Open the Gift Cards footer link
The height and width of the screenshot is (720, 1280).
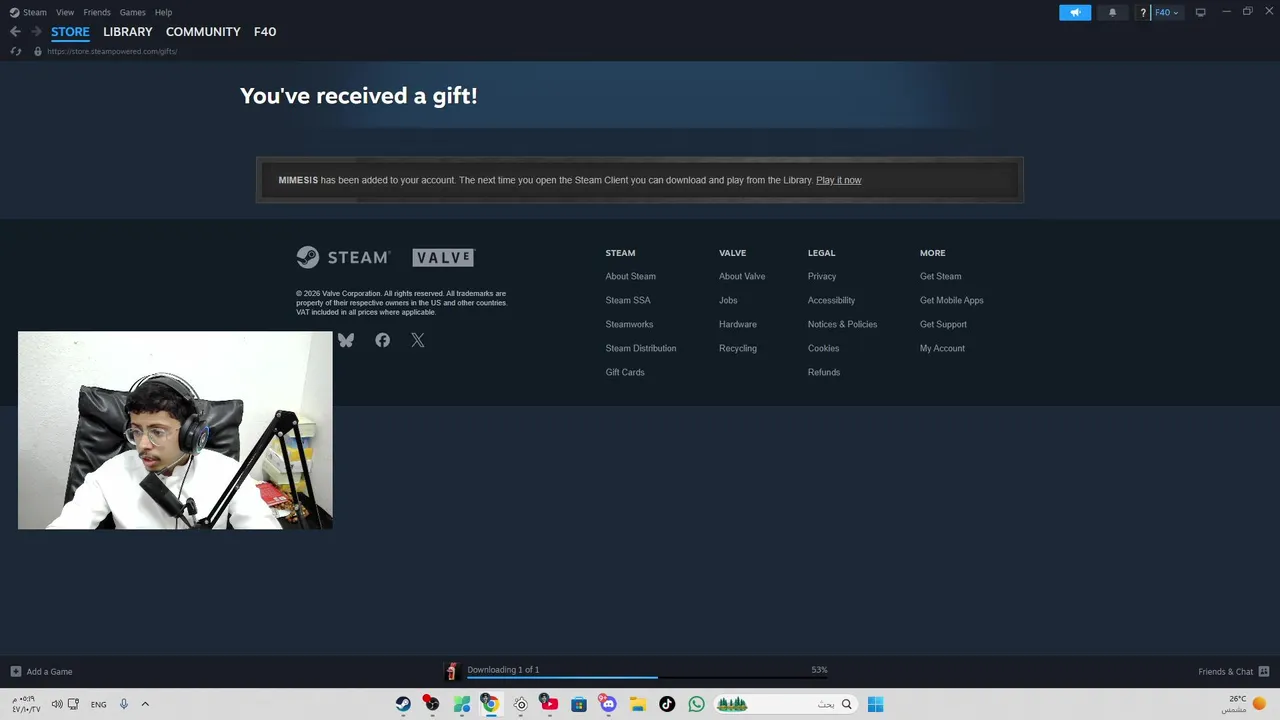[x=625, y=372]
